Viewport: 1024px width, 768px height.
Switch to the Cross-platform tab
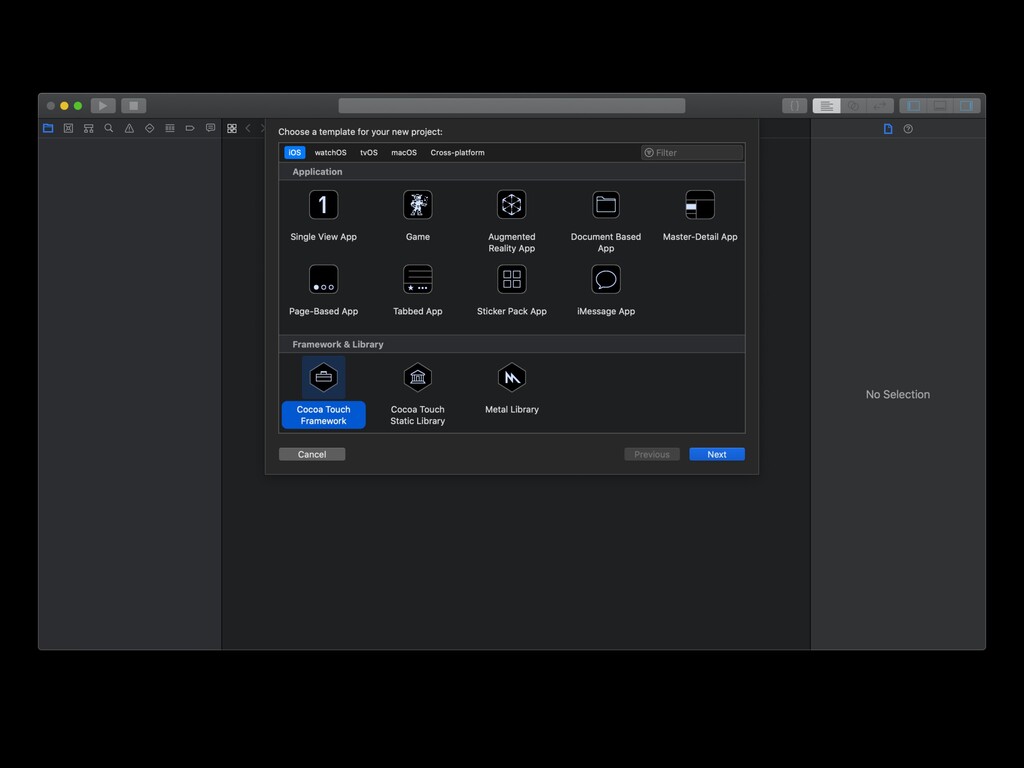(x=457, y=152)
